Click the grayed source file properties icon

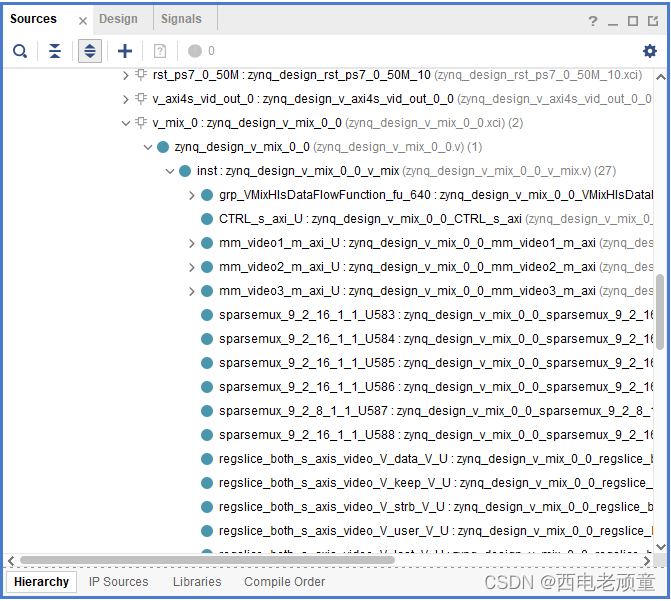[x=160, y=51]
